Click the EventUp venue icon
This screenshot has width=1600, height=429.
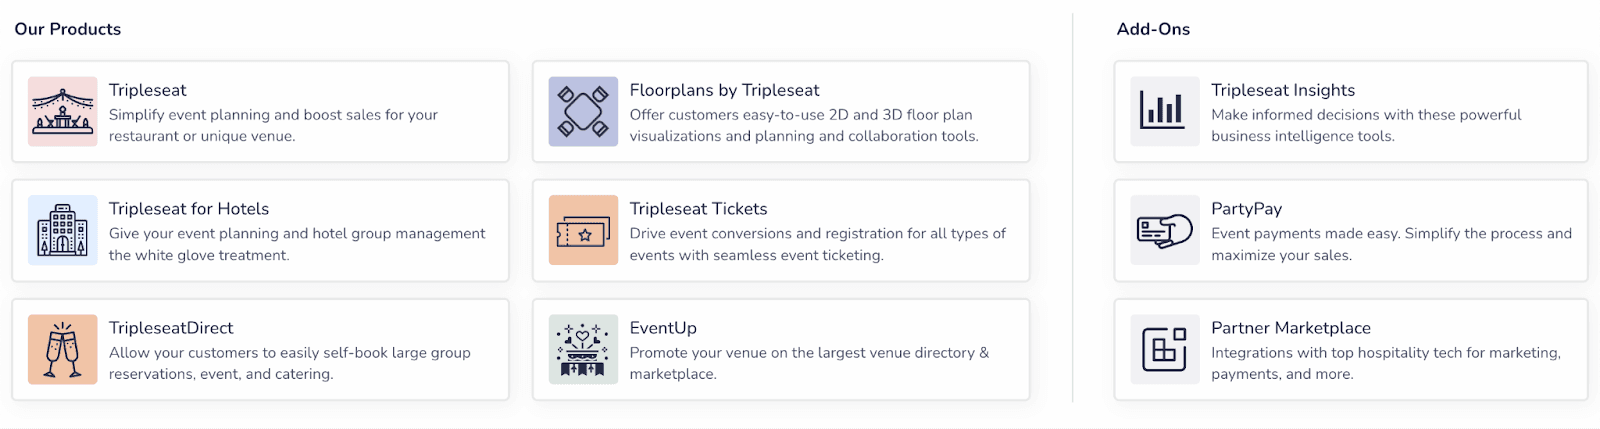click(x=583, y=349)
